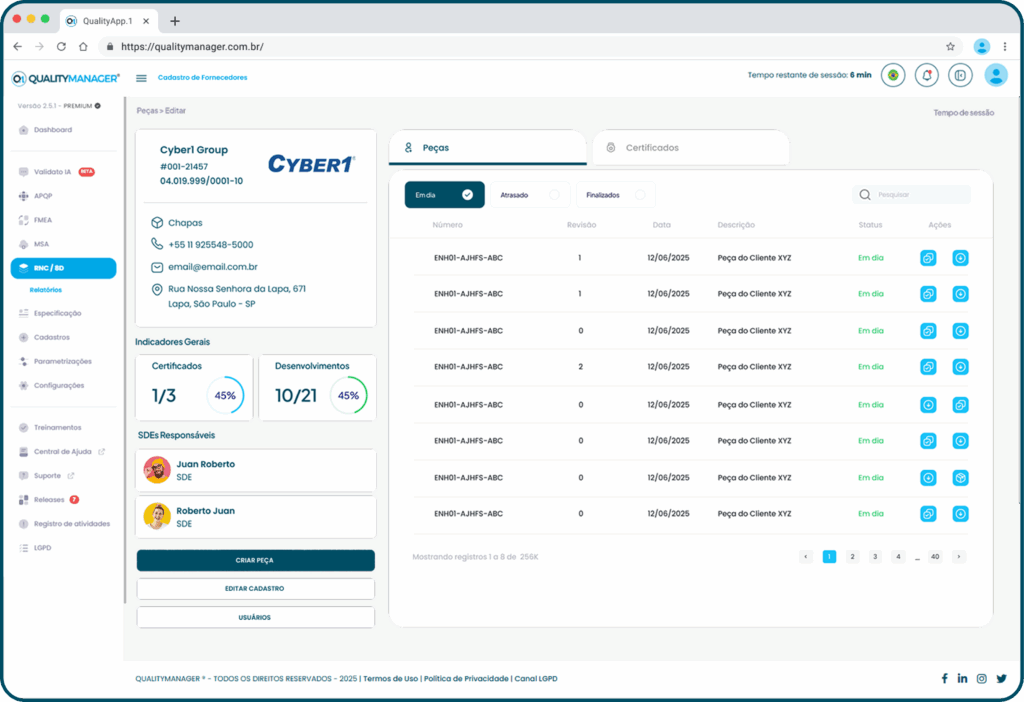Click the copy icon in the first table row
Viewport: 1024px width, 702px height.
[x=928, y=258]
